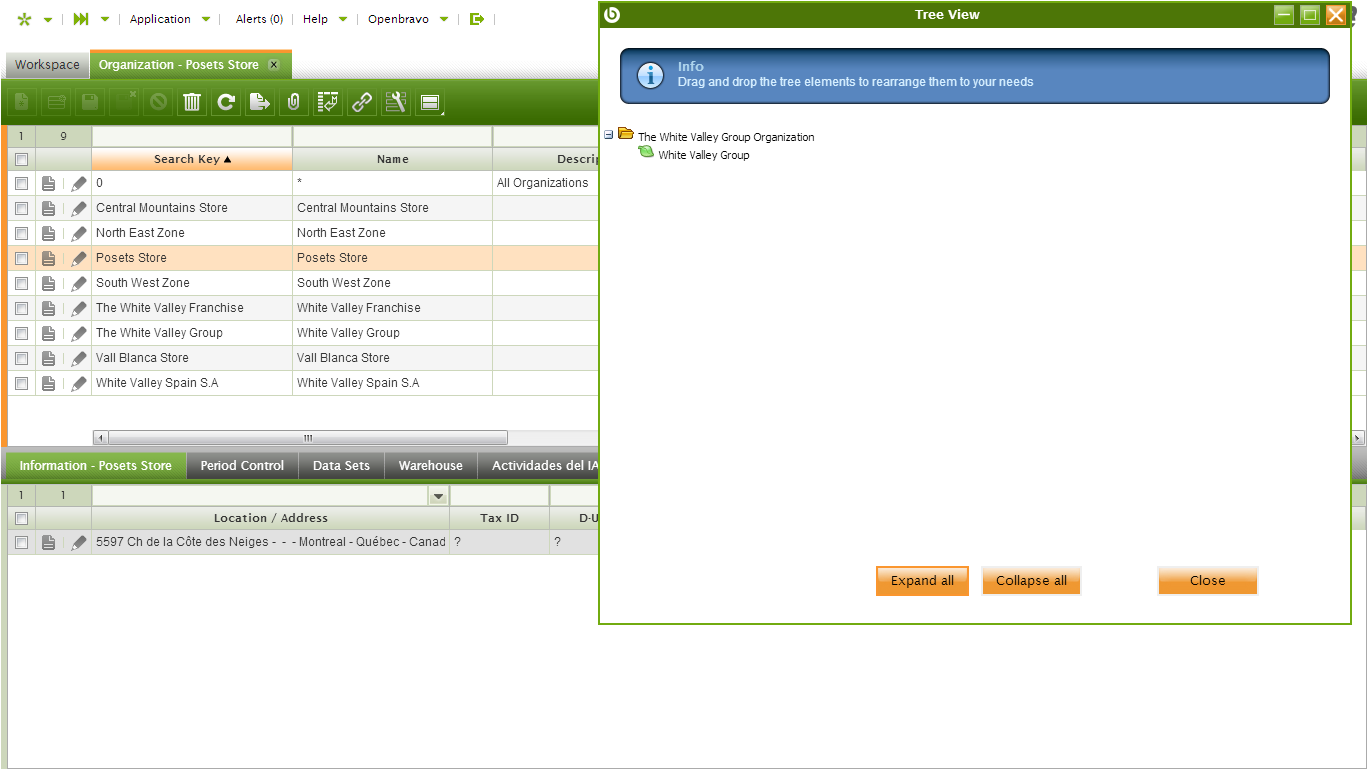This screenshot has height=770, width=1368.
Task: Open linked items with the chain icon
Action: coord(362,102)
